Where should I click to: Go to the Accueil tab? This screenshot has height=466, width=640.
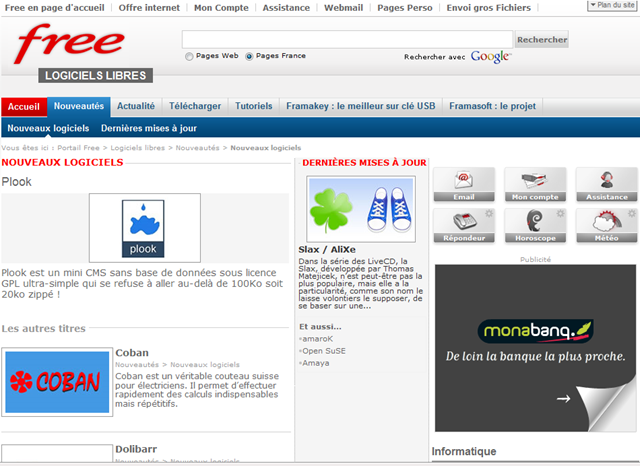pos(24,107)
